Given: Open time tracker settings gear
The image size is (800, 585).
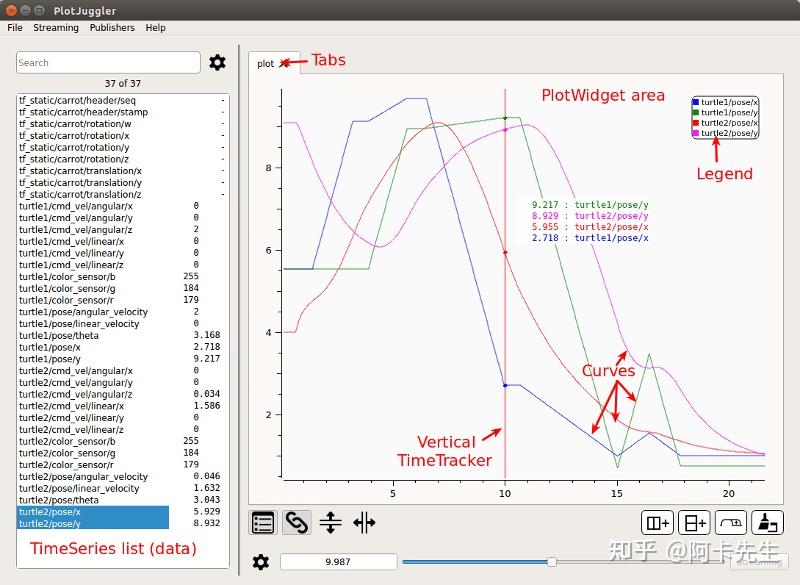Looking at the screenshot, I should click(x=261, y=562).
